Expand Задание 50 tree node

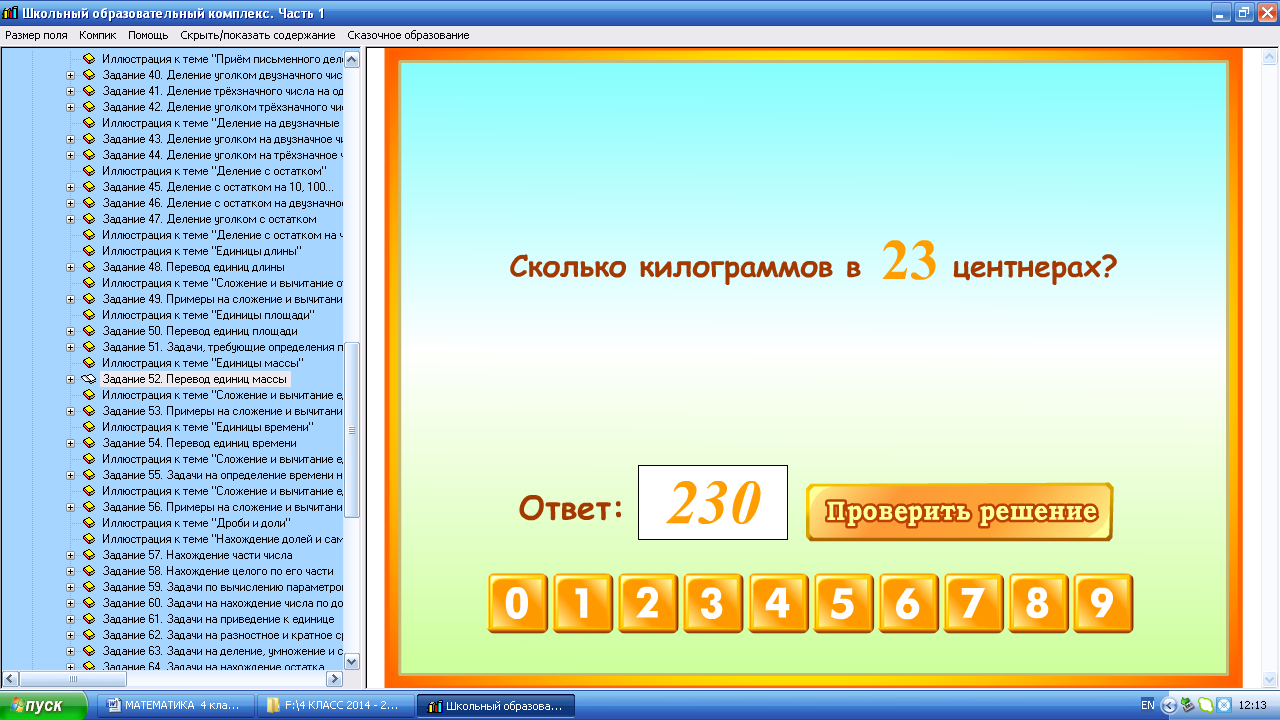pyautogui.click(x=71, y=331)
